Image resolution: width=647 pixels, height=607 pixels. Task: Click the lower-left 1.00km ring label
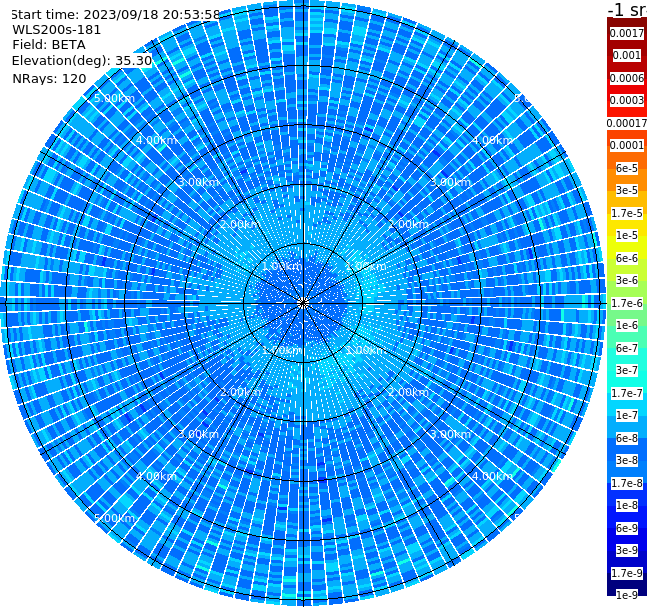[283, 350]
